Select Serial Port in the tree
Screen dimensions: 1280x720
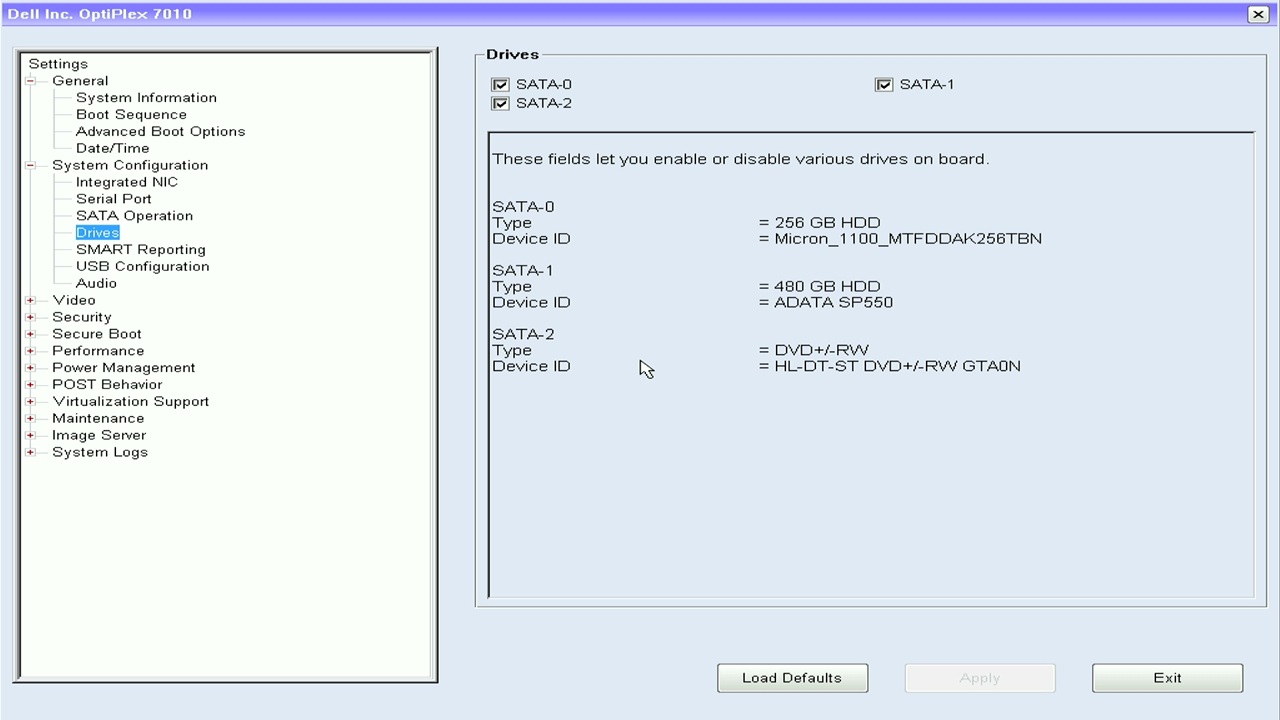click(114, 199)
